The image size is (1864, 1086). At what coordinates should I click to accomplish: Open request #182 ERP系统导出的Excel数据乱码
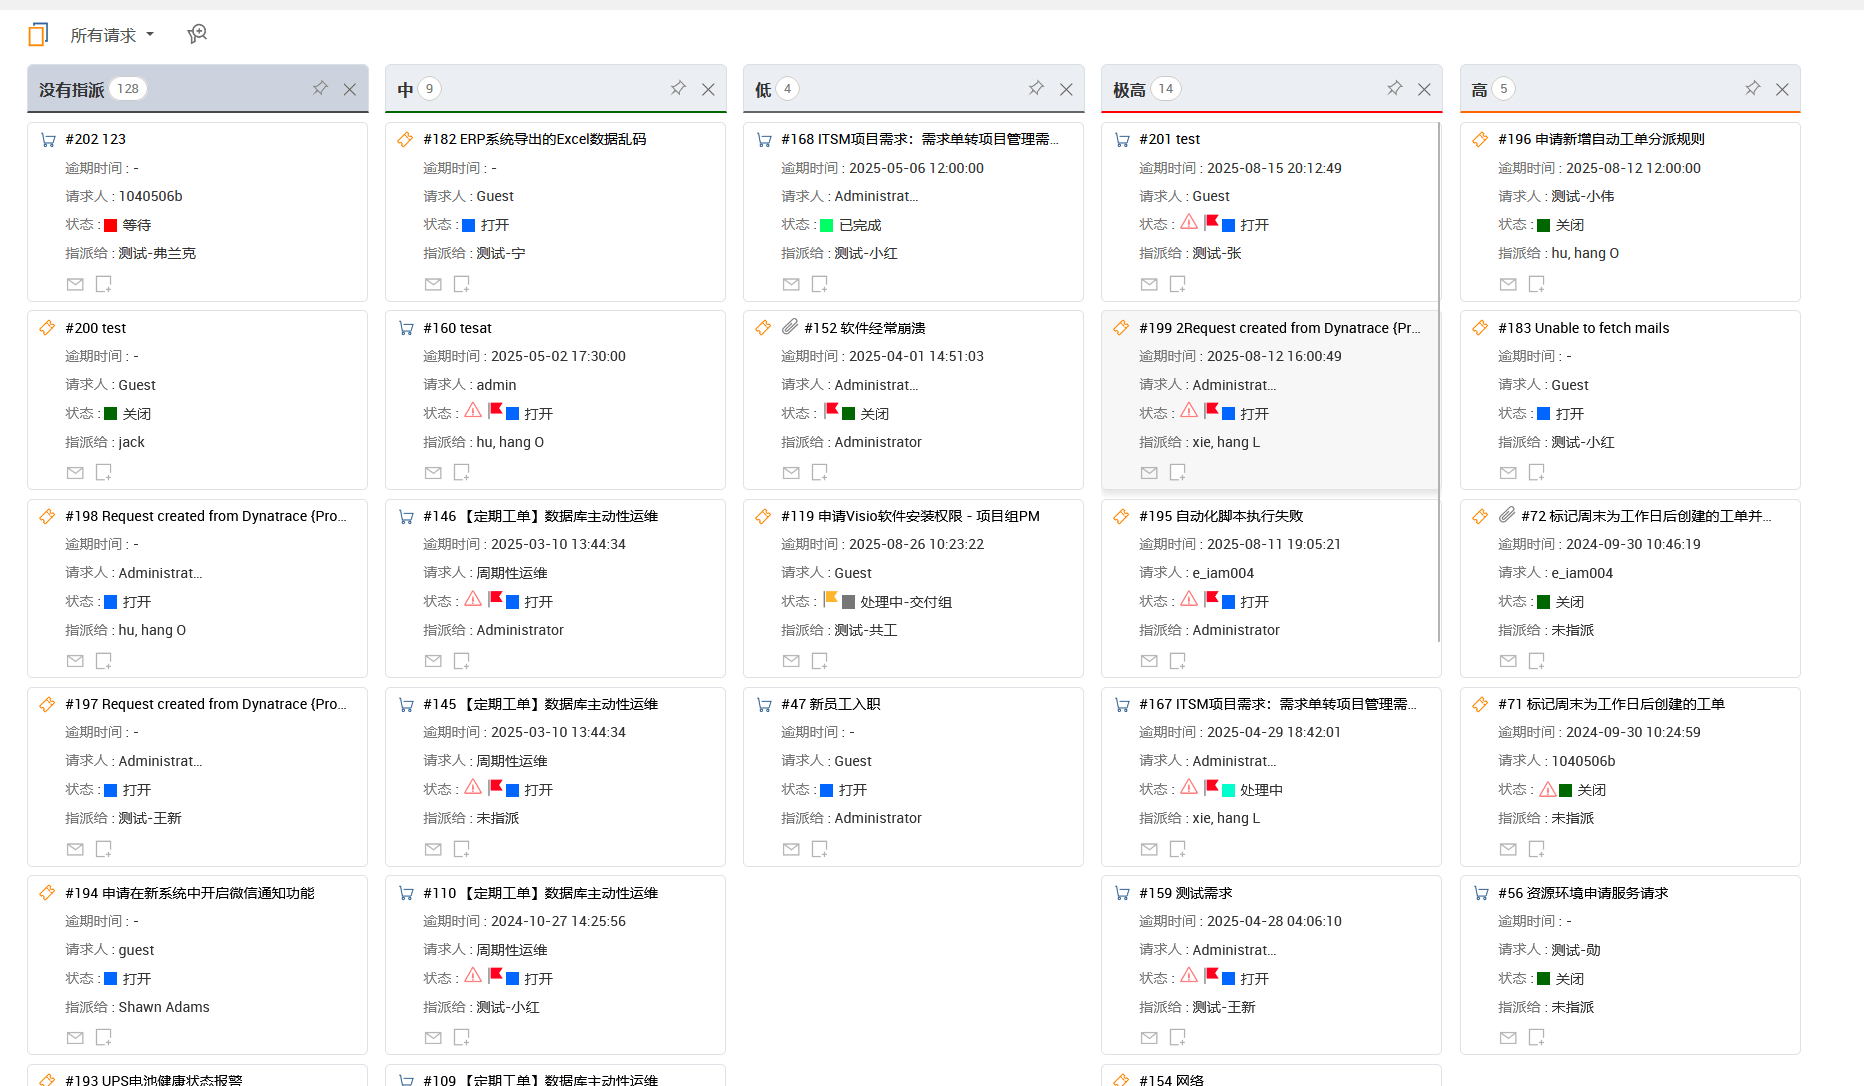[534, 139]
